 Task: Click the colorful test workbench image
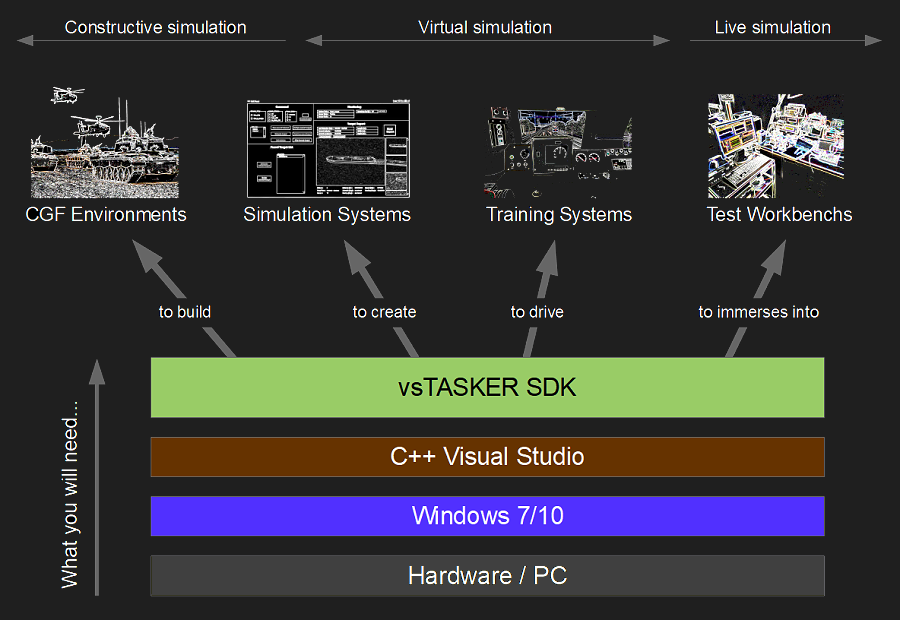tap(775, 146)
